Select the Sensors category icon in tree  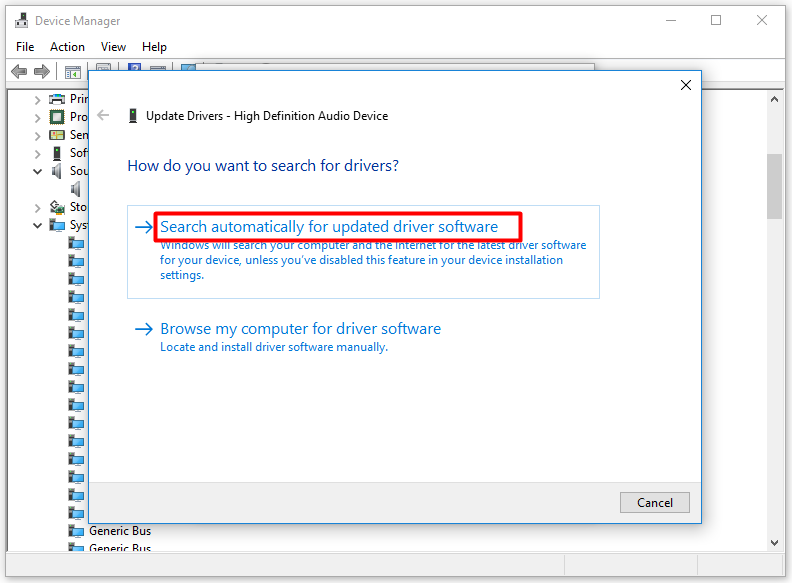click(57, 135)
